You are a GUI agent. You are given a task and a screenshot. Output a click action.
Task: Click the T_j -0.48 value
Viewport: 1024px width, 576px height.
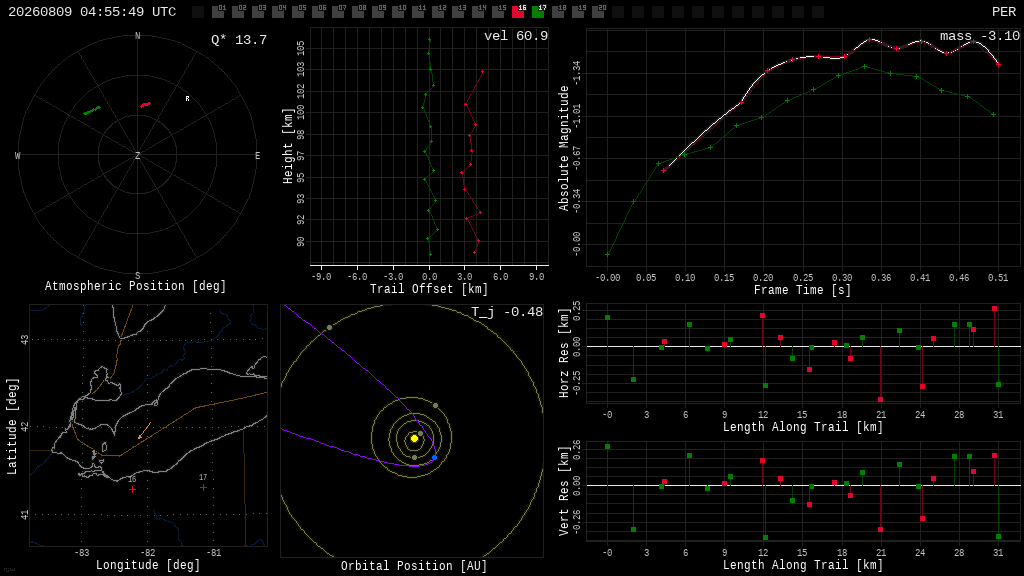[507, 312]
